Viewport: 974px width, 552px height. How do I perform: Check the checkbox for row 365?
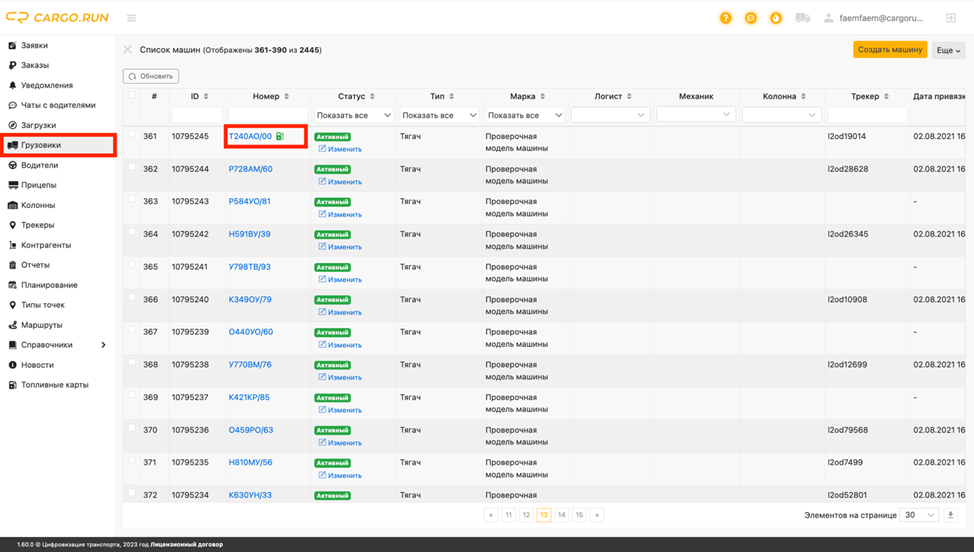tap(132, 265)
